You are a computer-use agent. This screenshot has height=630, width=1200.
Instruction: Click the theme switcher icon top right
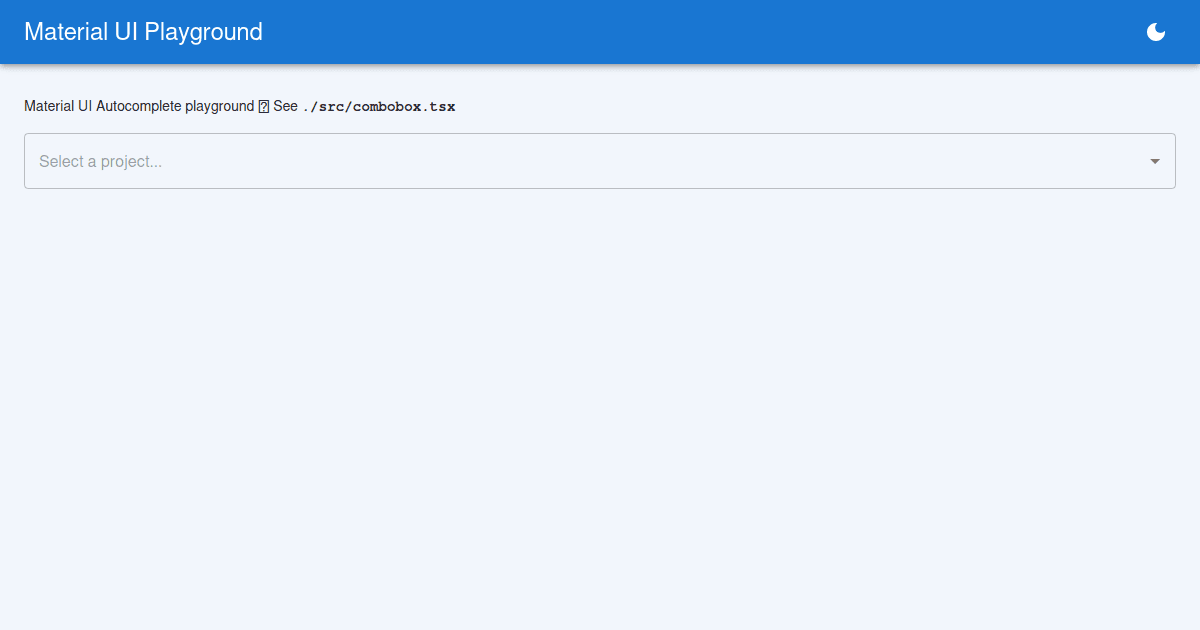pos(1155,32)
